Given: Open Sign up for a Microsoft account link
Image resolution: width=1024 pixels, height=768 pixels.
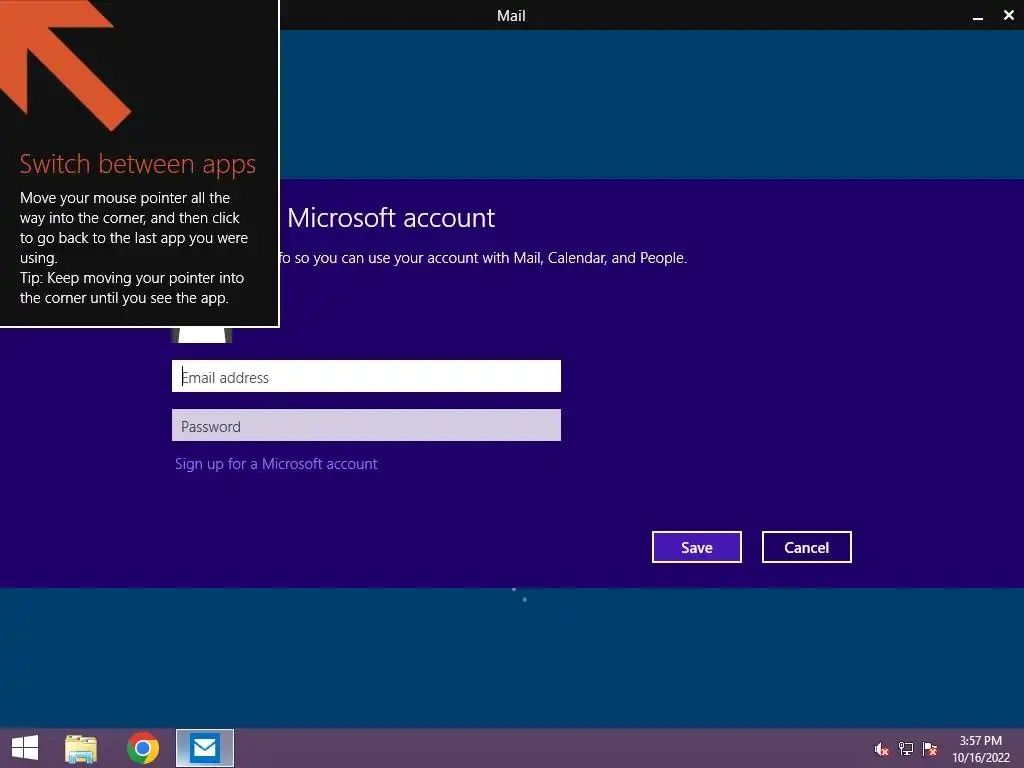Looking at the screenshot, I should coord(276,464).
